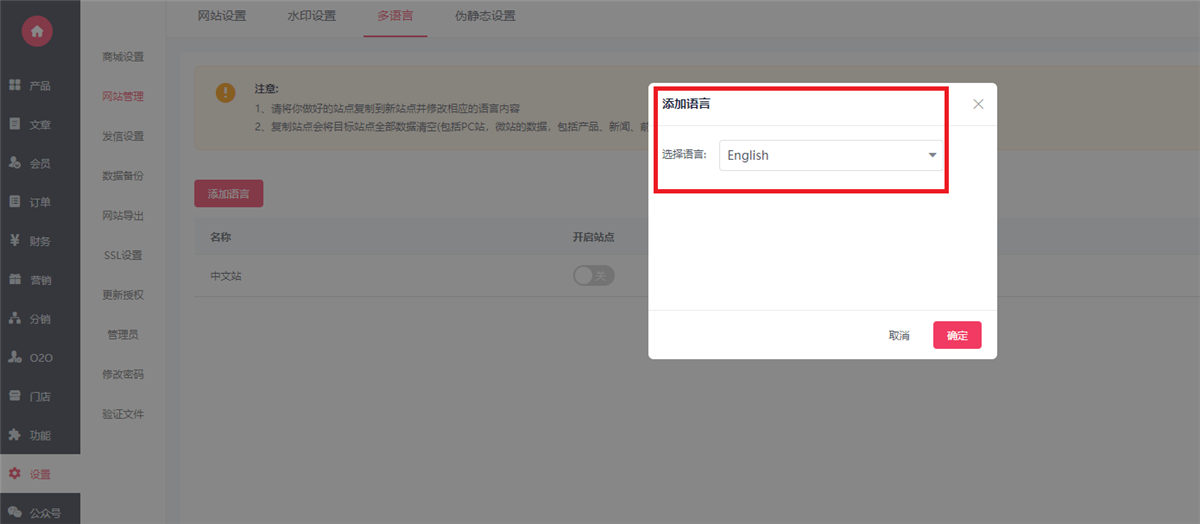This screenshot has width=1200, height=524.
Task: Select the 多语言 tab
Action: click(395, 16)
